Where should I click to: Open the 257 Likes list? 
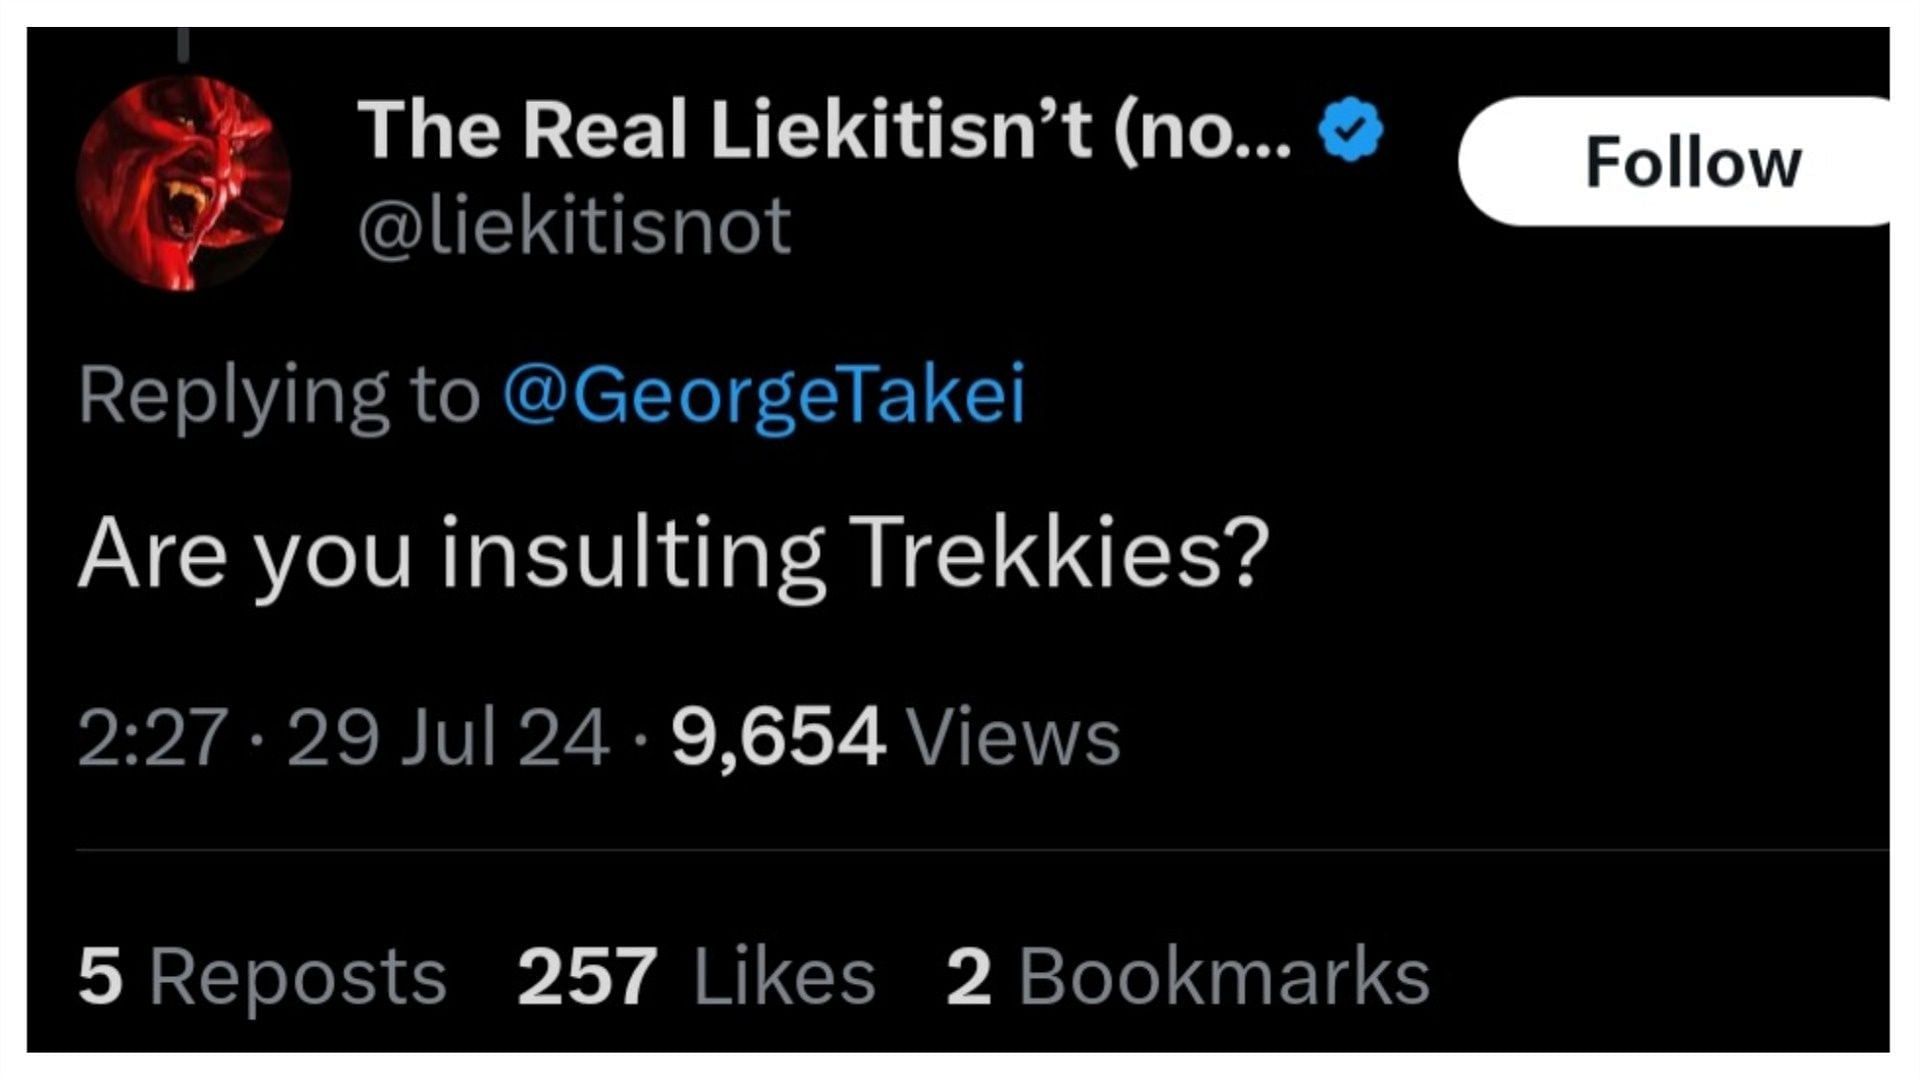click(696, 977)
